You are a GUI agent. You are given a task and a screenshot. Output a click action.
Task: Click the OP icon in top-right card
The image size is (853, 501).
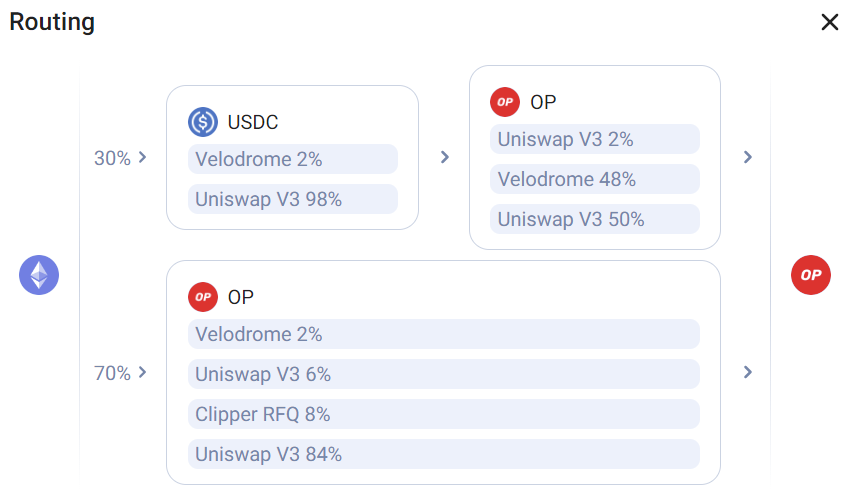click(x=505, y=102)
